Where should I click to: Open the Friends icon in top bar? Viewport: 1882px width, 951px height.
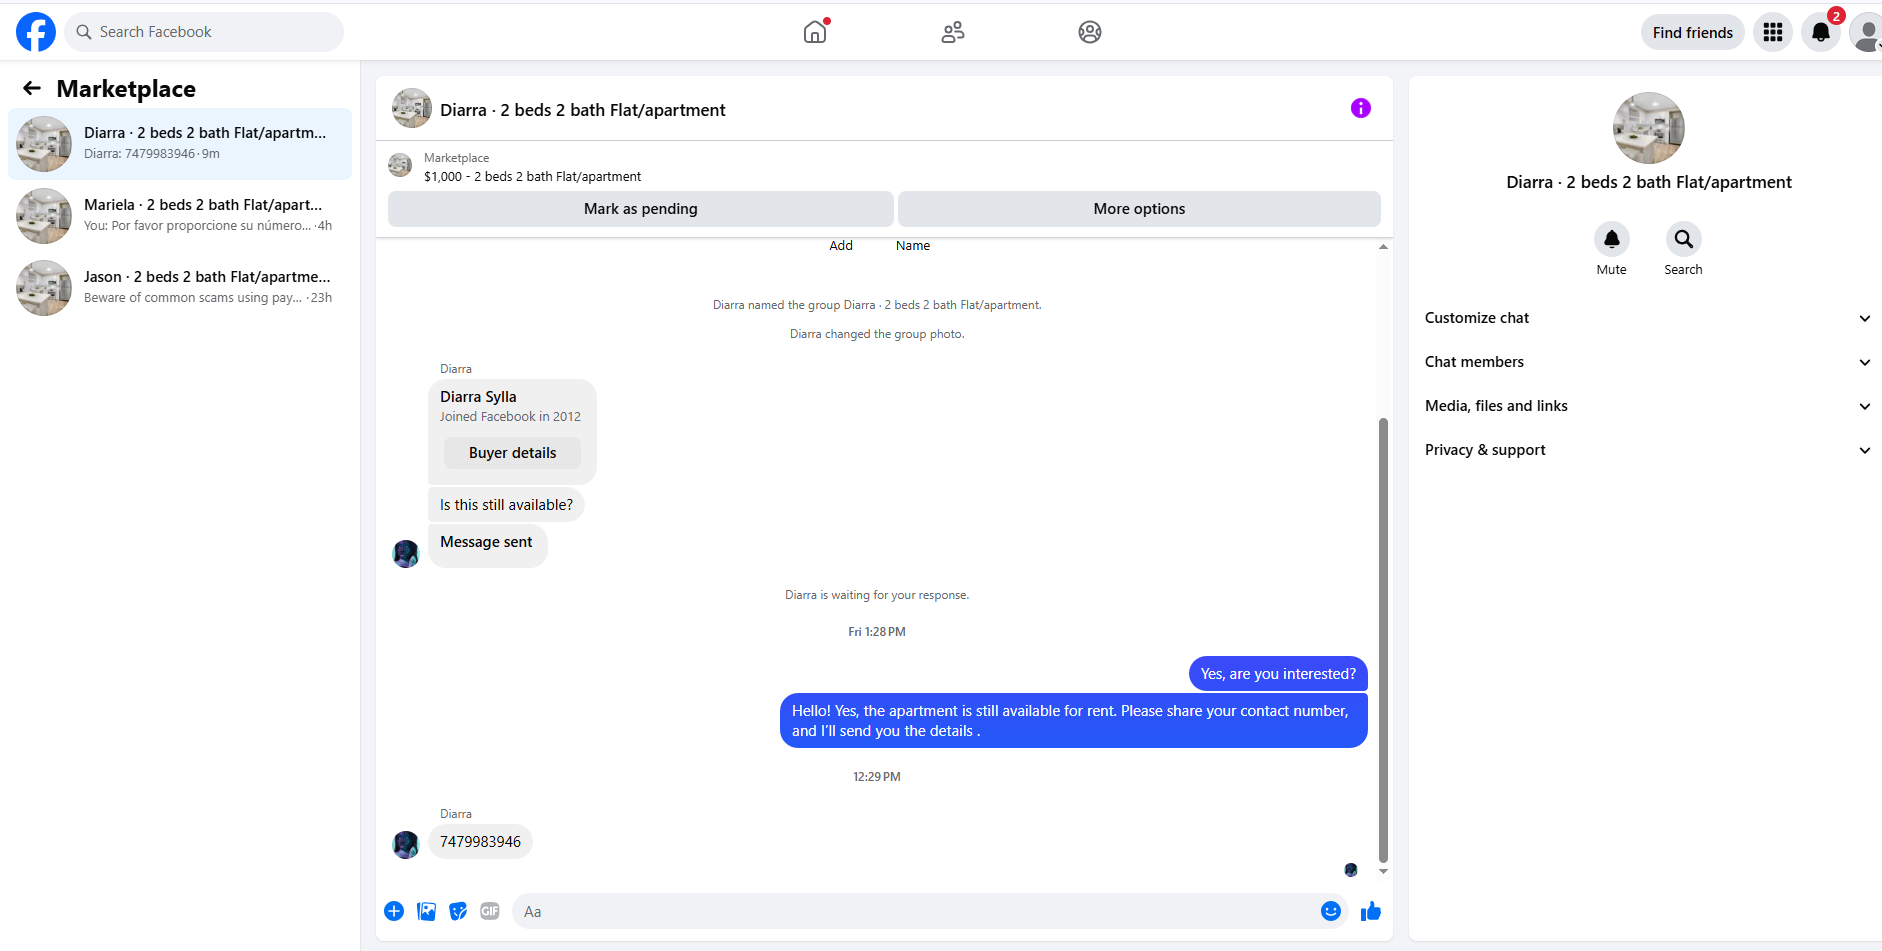tap(953, 32)
